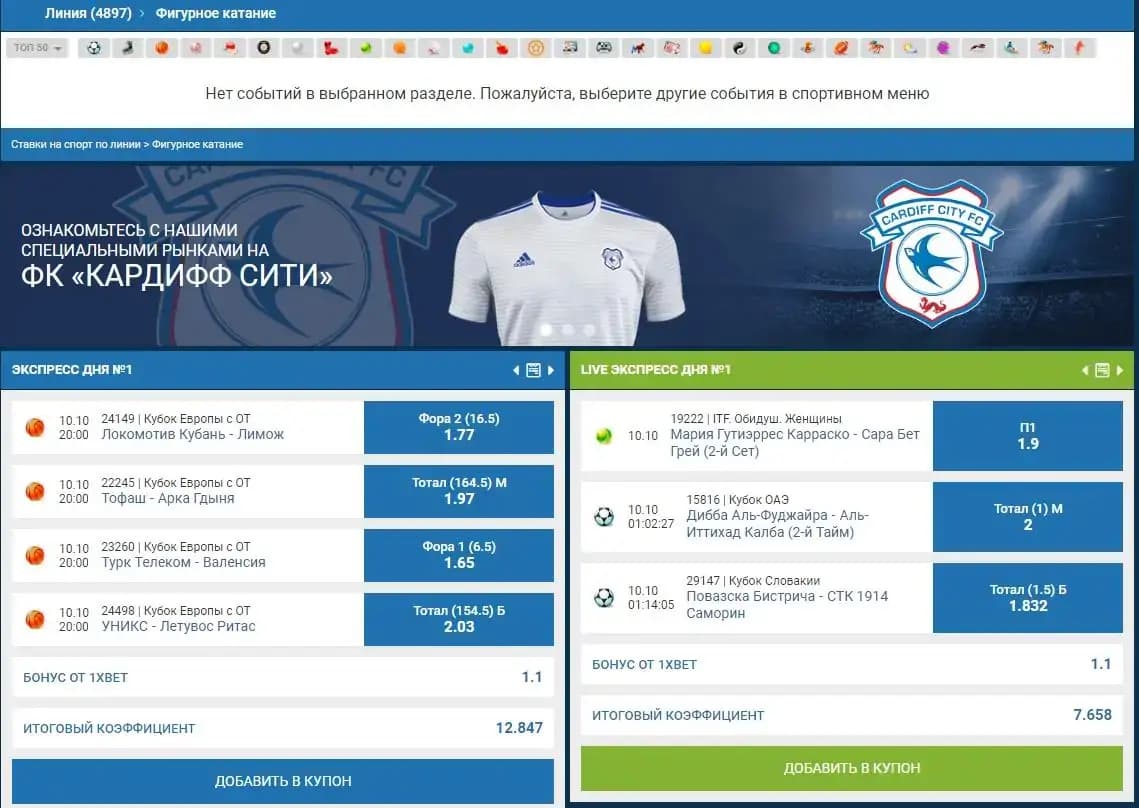
Task: Click the Cardiff City FC crest on banner
Action: tap(932, 253)
